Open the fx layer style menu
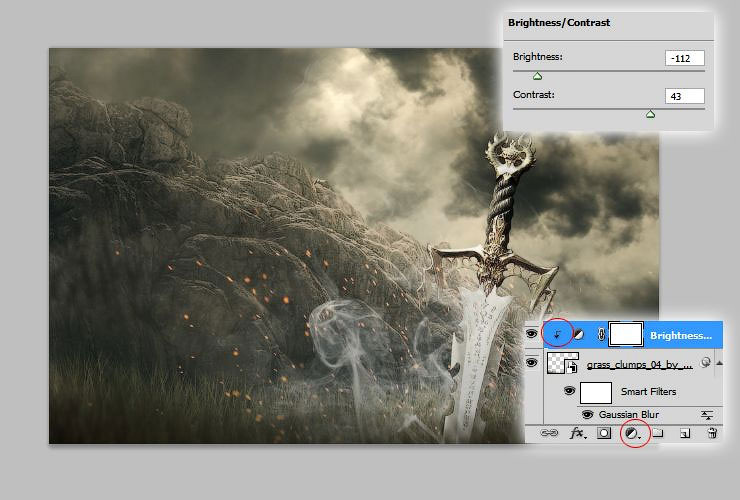740x500 pixels. tap(578, 433)
